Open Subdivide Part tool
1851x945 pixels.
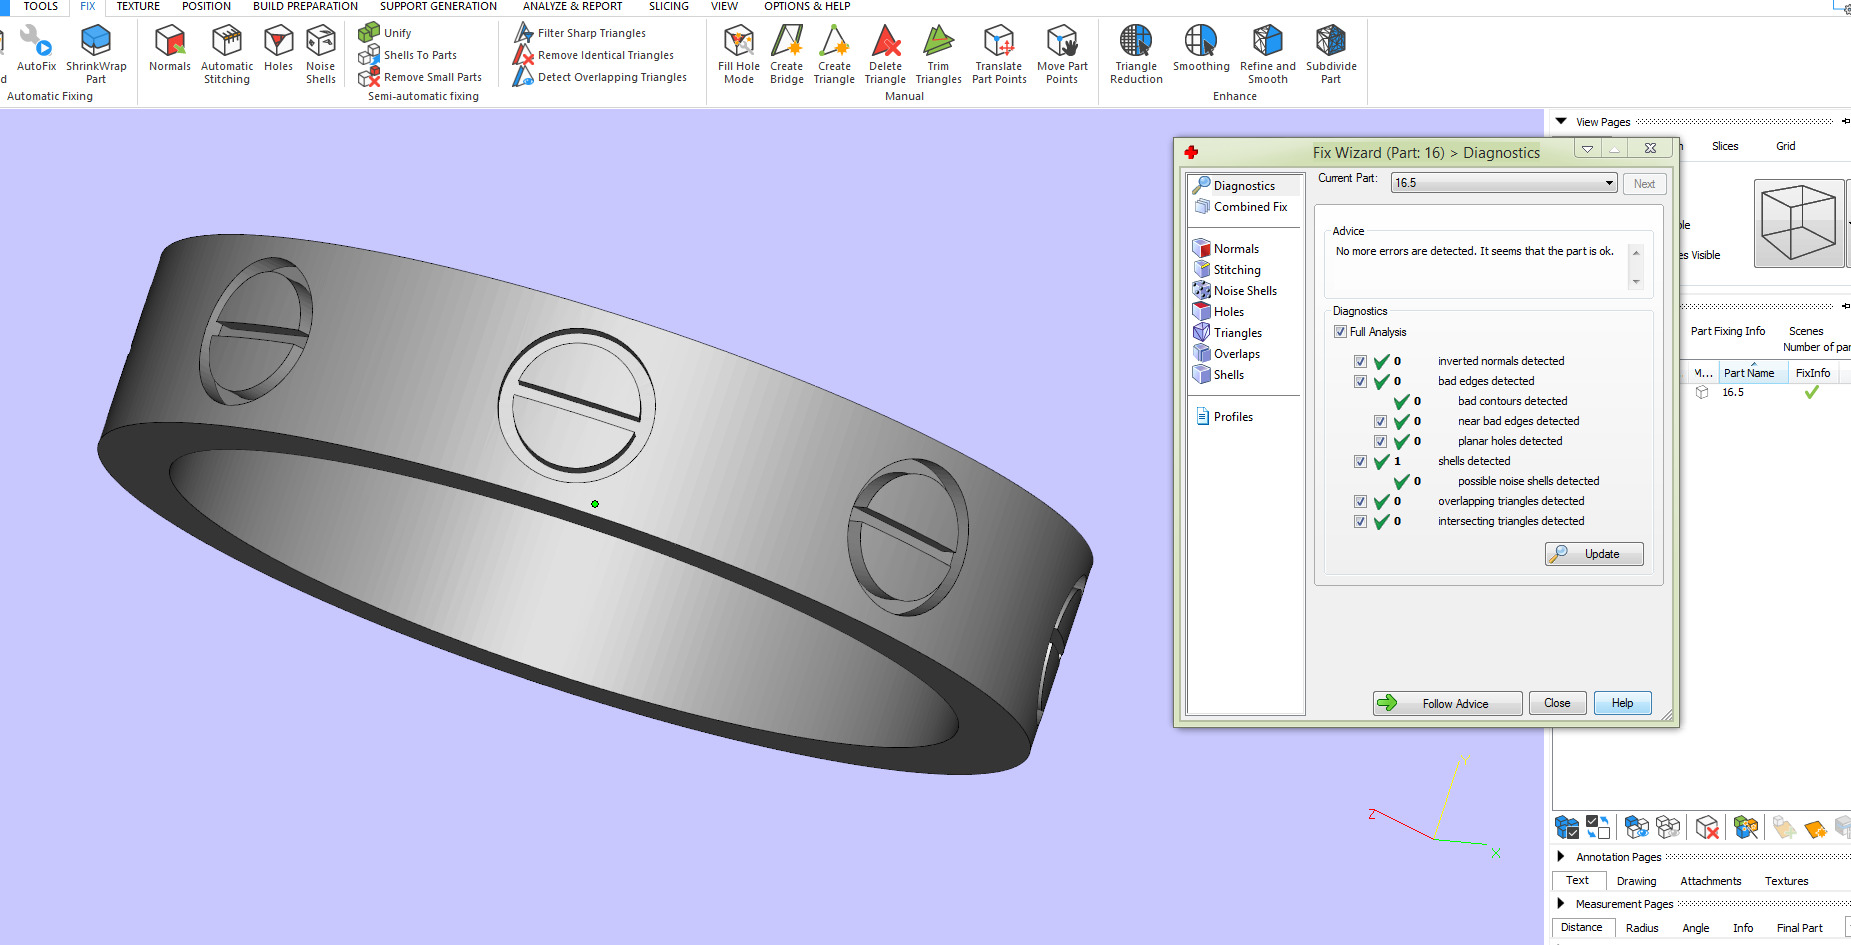(1331, 54)
